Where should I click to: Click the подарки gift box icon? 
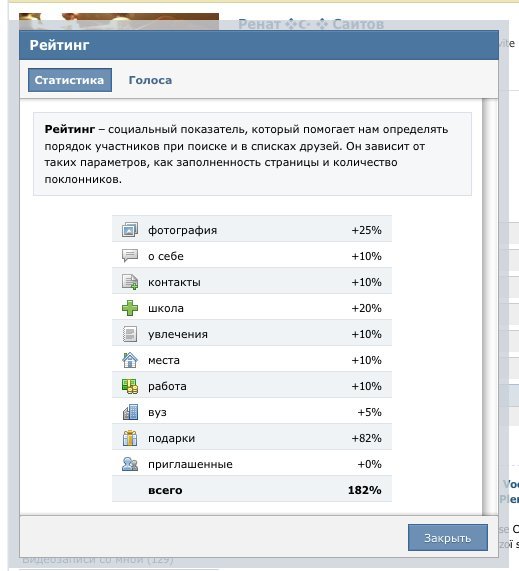pos(130,438)
